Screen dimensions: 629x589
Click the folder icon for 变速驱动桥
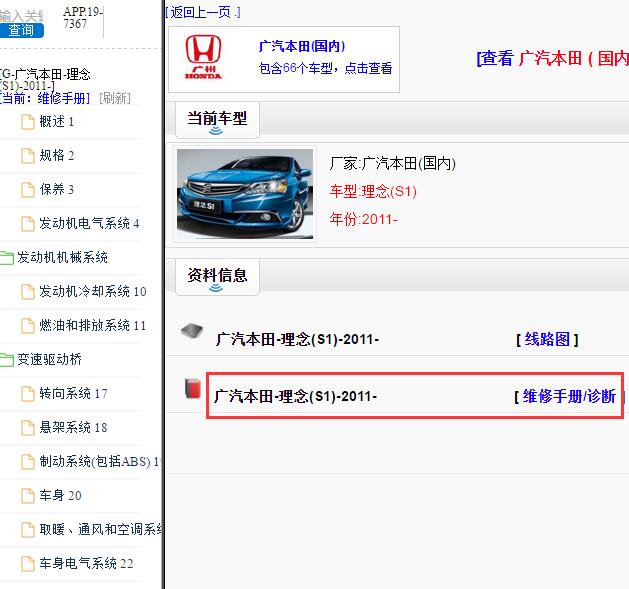click(x=7, y=359)
